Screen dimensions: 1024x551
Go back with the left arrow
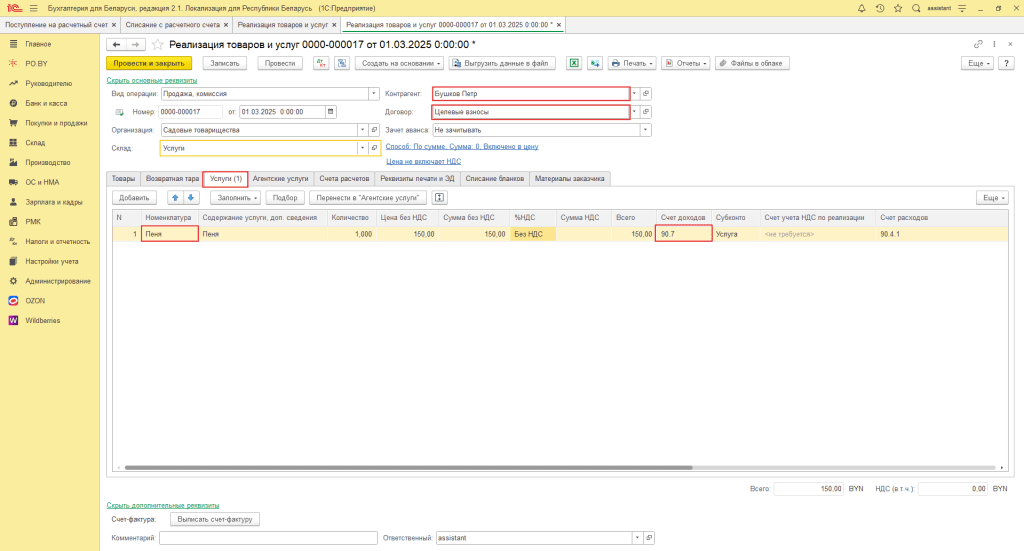[x=116, y=44]
